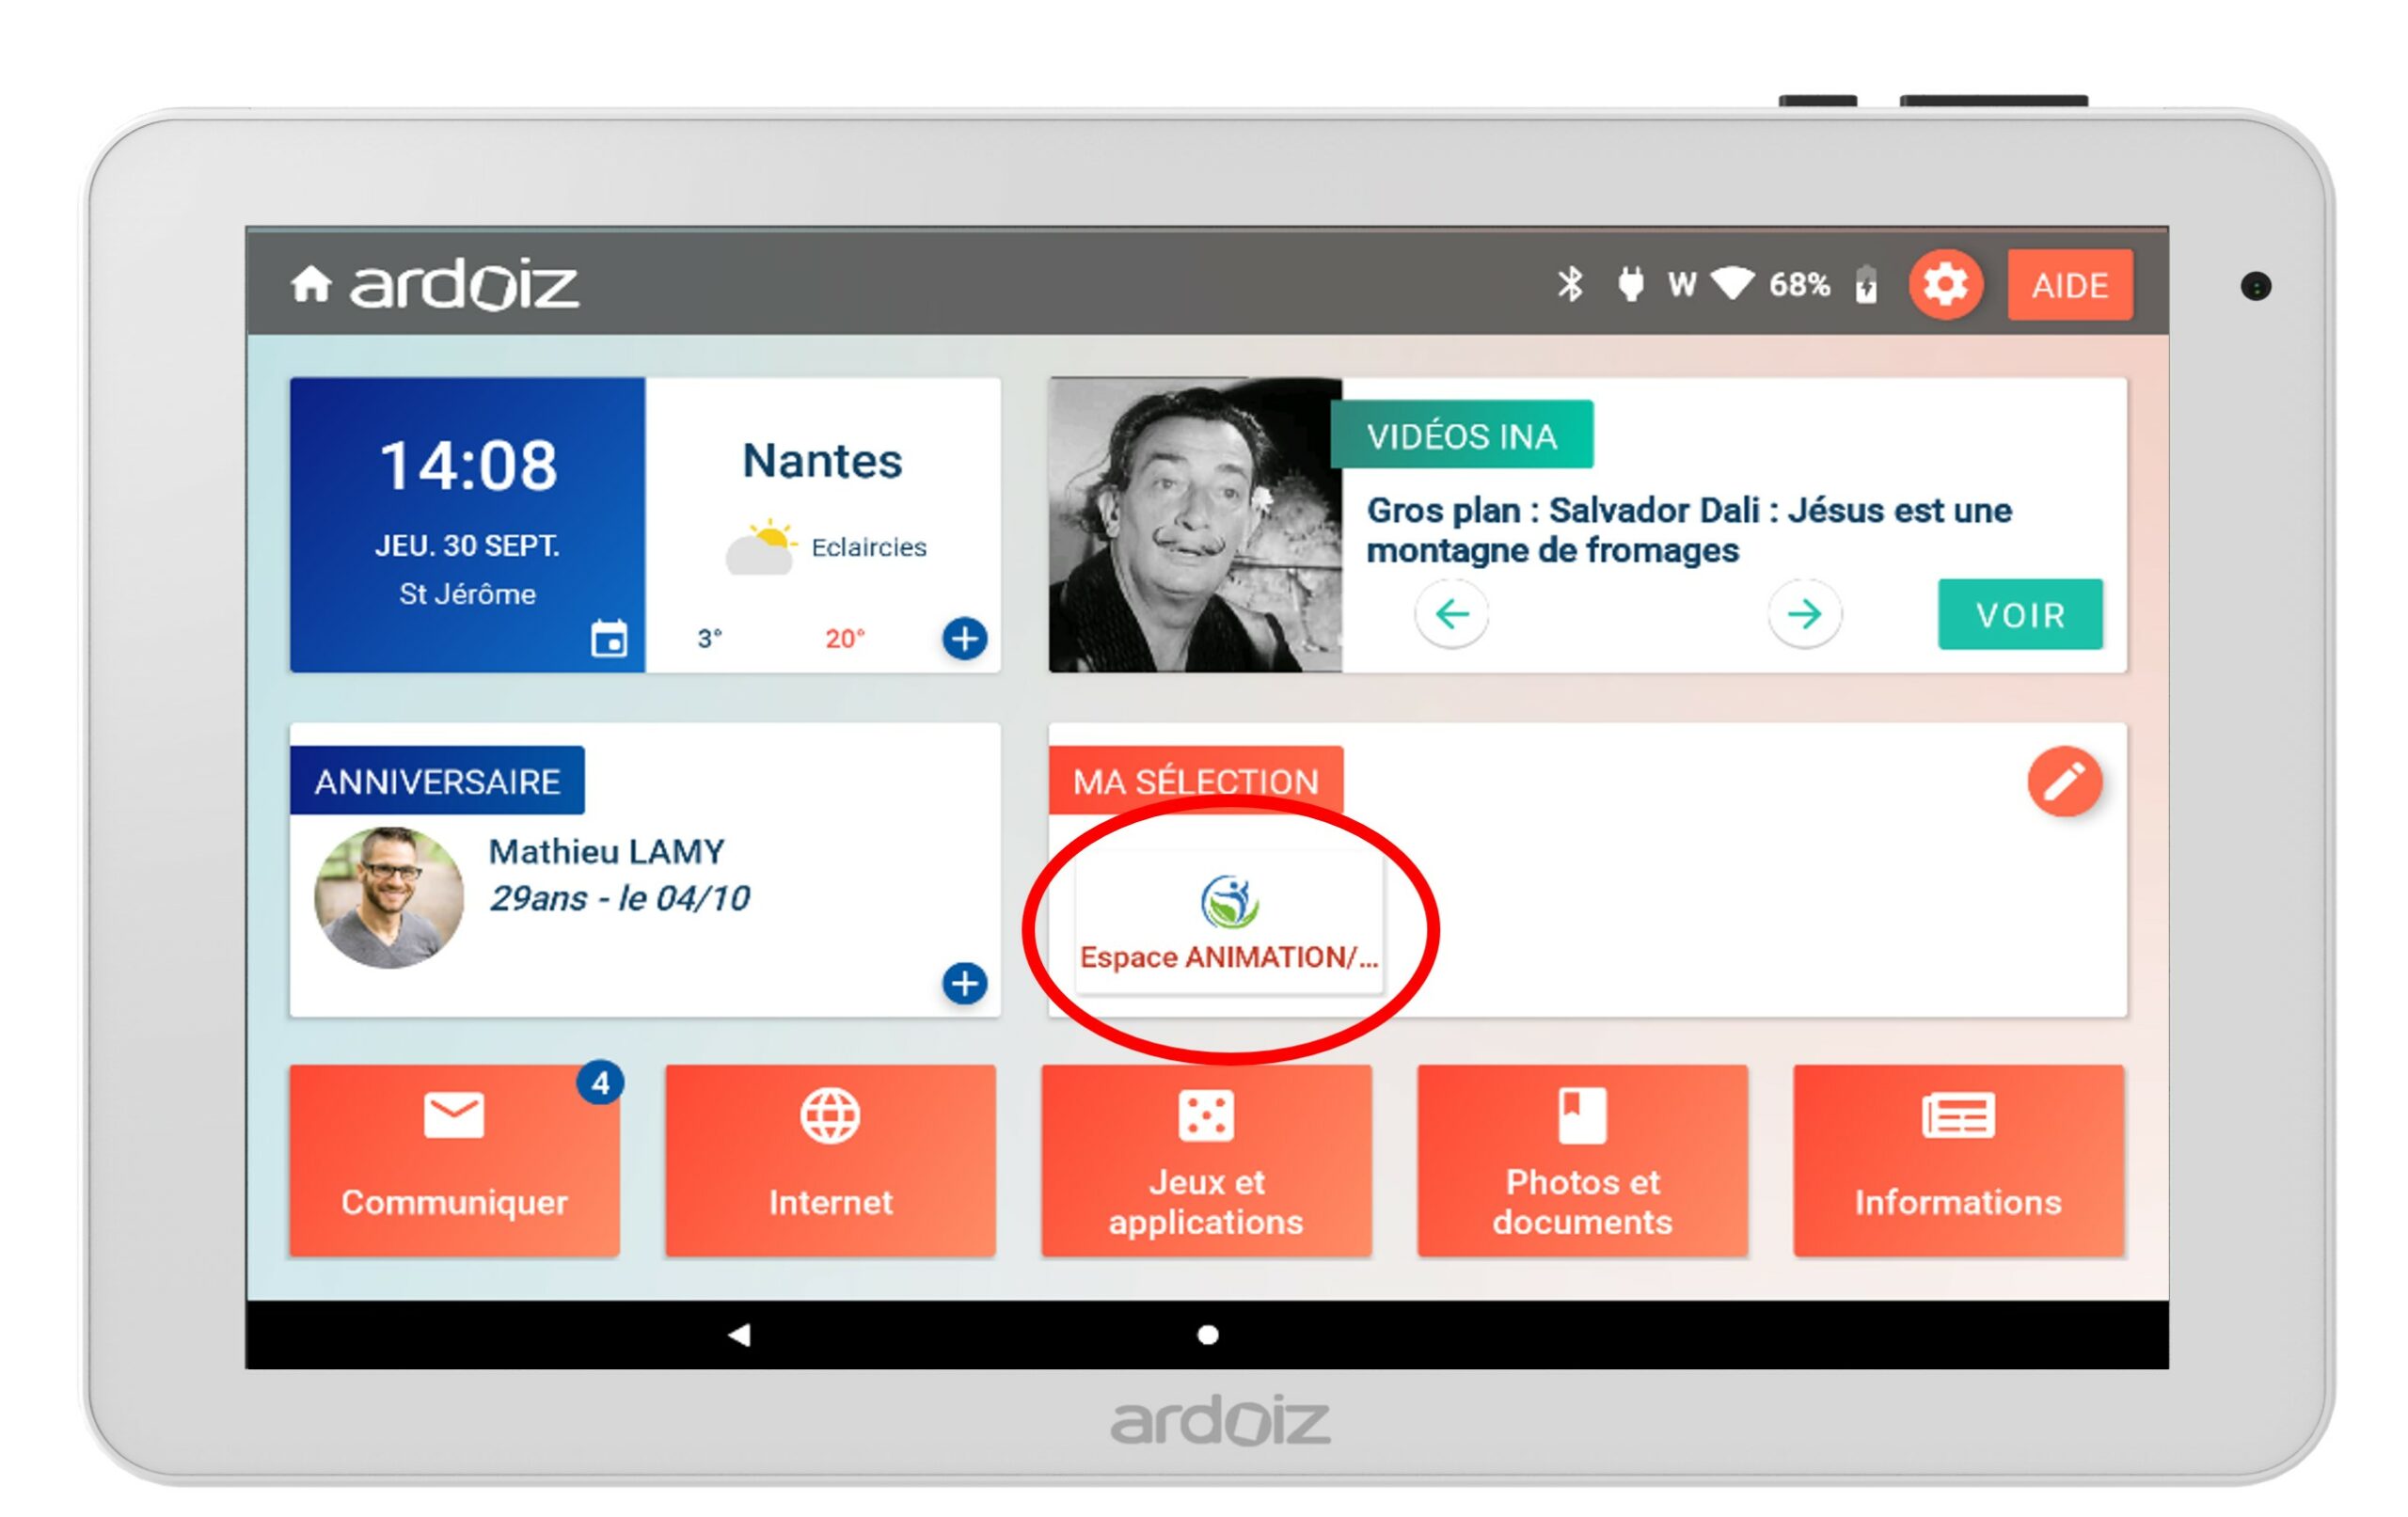Open the Informations tile
Viewport: 2408px width, 1517px height.
coord(1958,1160)
